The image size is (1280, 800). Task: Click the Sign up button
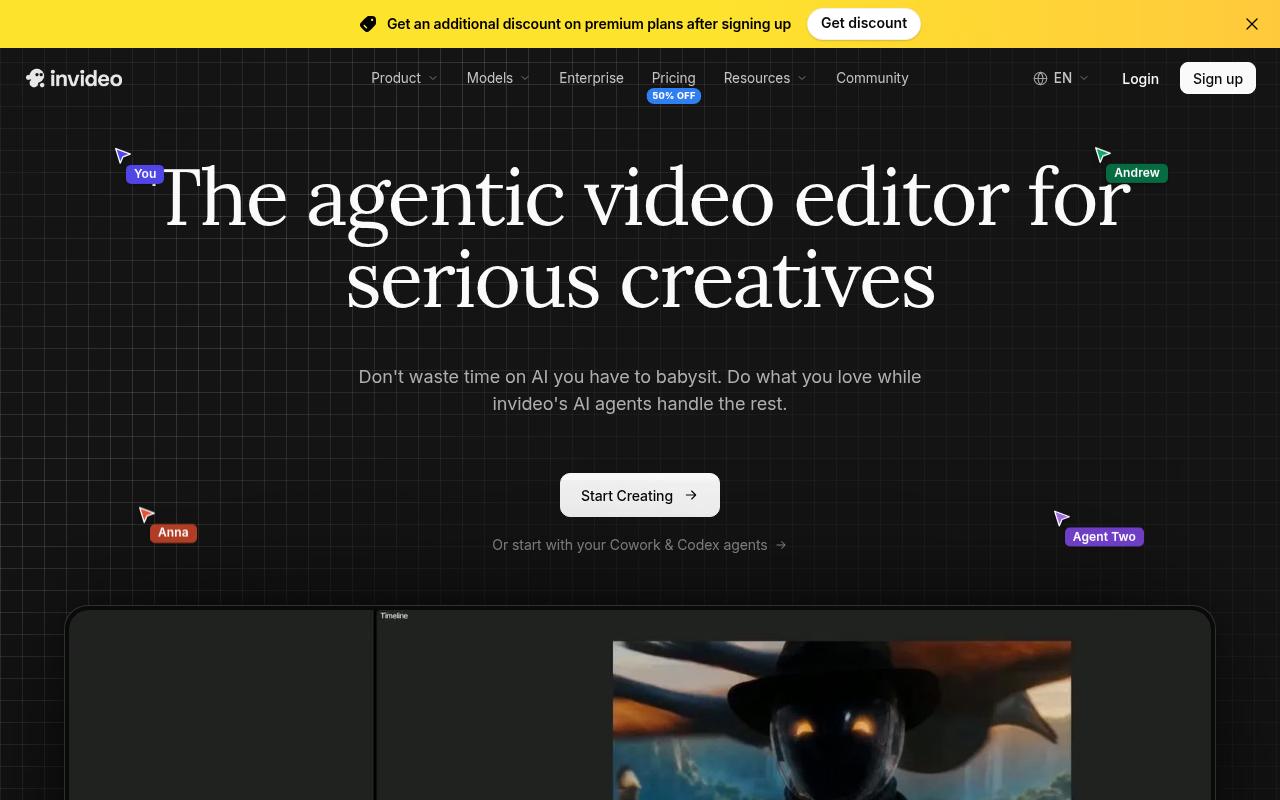[x=1218, y=78]
